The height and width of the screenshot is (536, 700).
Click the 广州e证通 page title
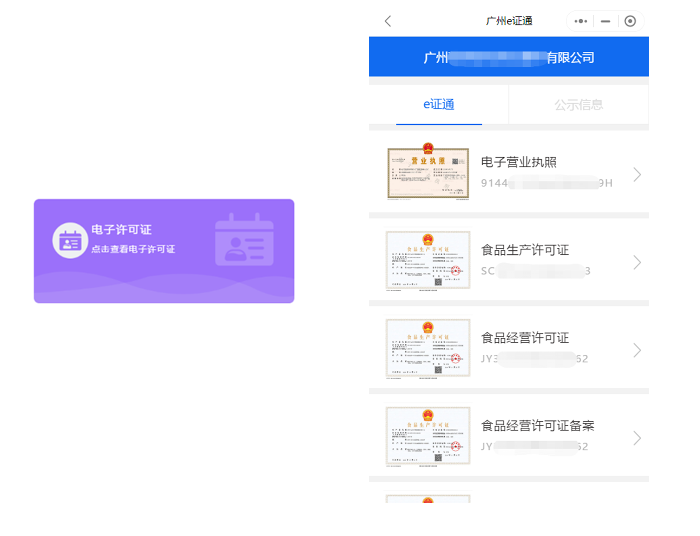point(508,21)
